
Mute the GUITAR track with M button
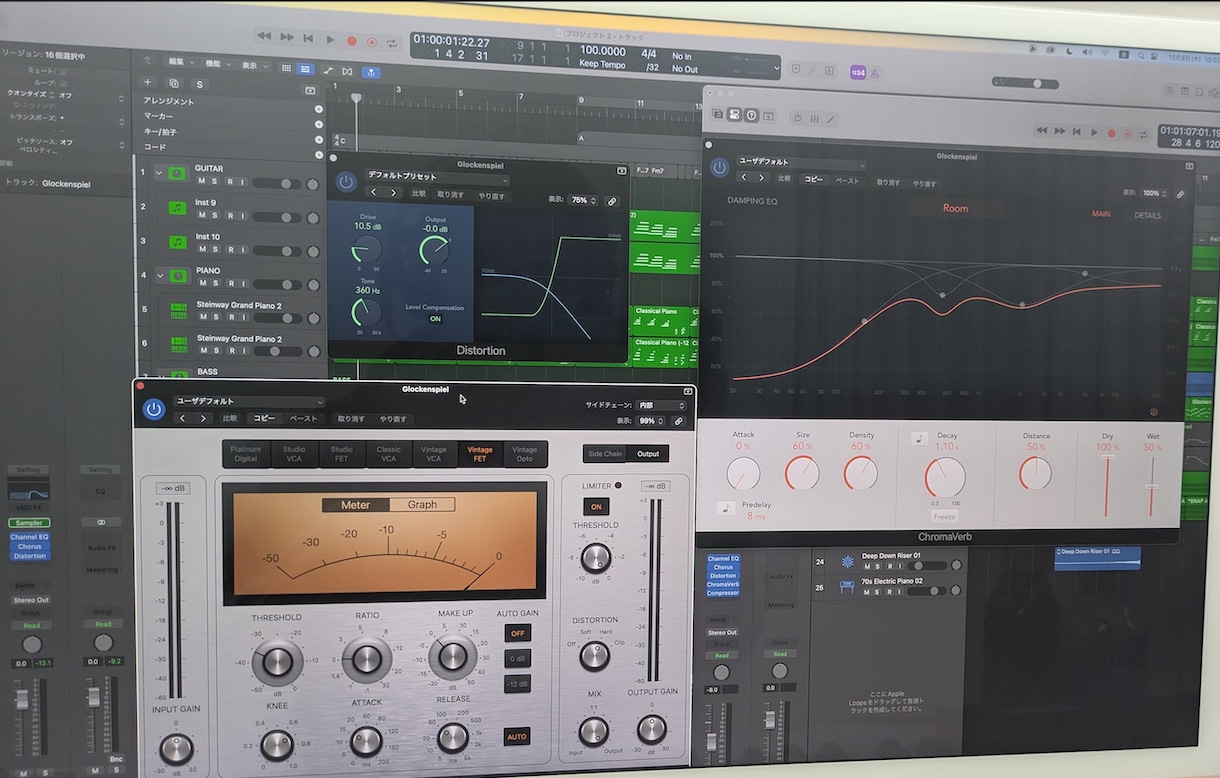tap(202, 181)
